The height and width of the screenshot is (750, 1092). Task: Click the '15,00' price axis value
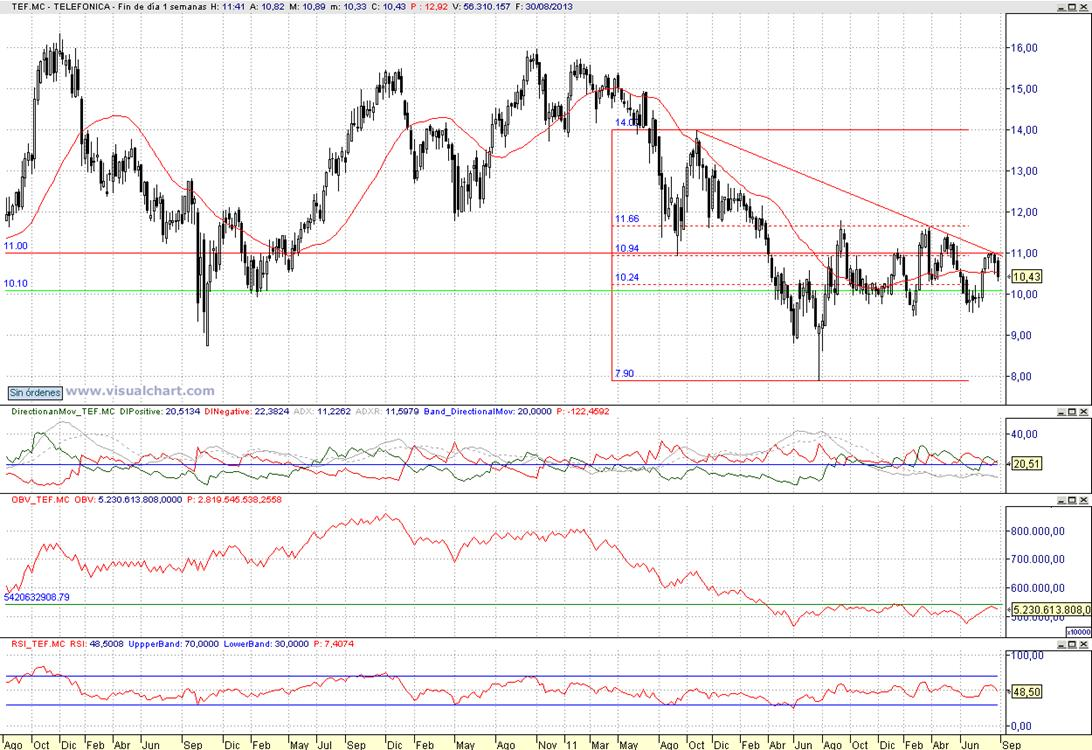[x=1024, y=88]
